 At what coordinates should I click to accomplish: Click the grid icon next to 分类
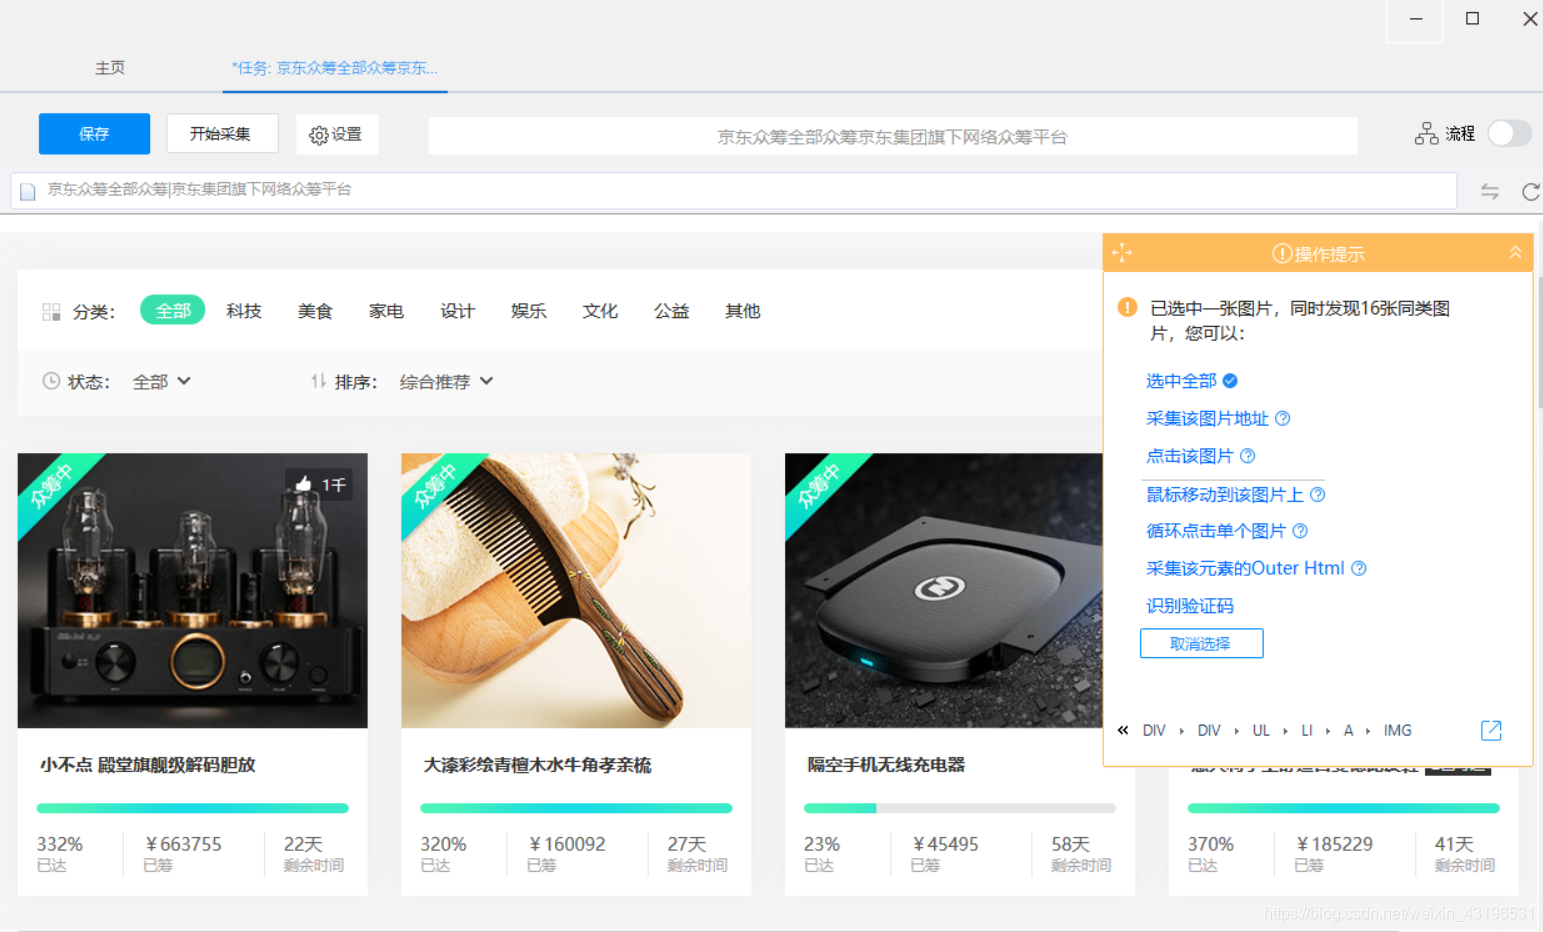pyautogui.click(x=51, y=312)
